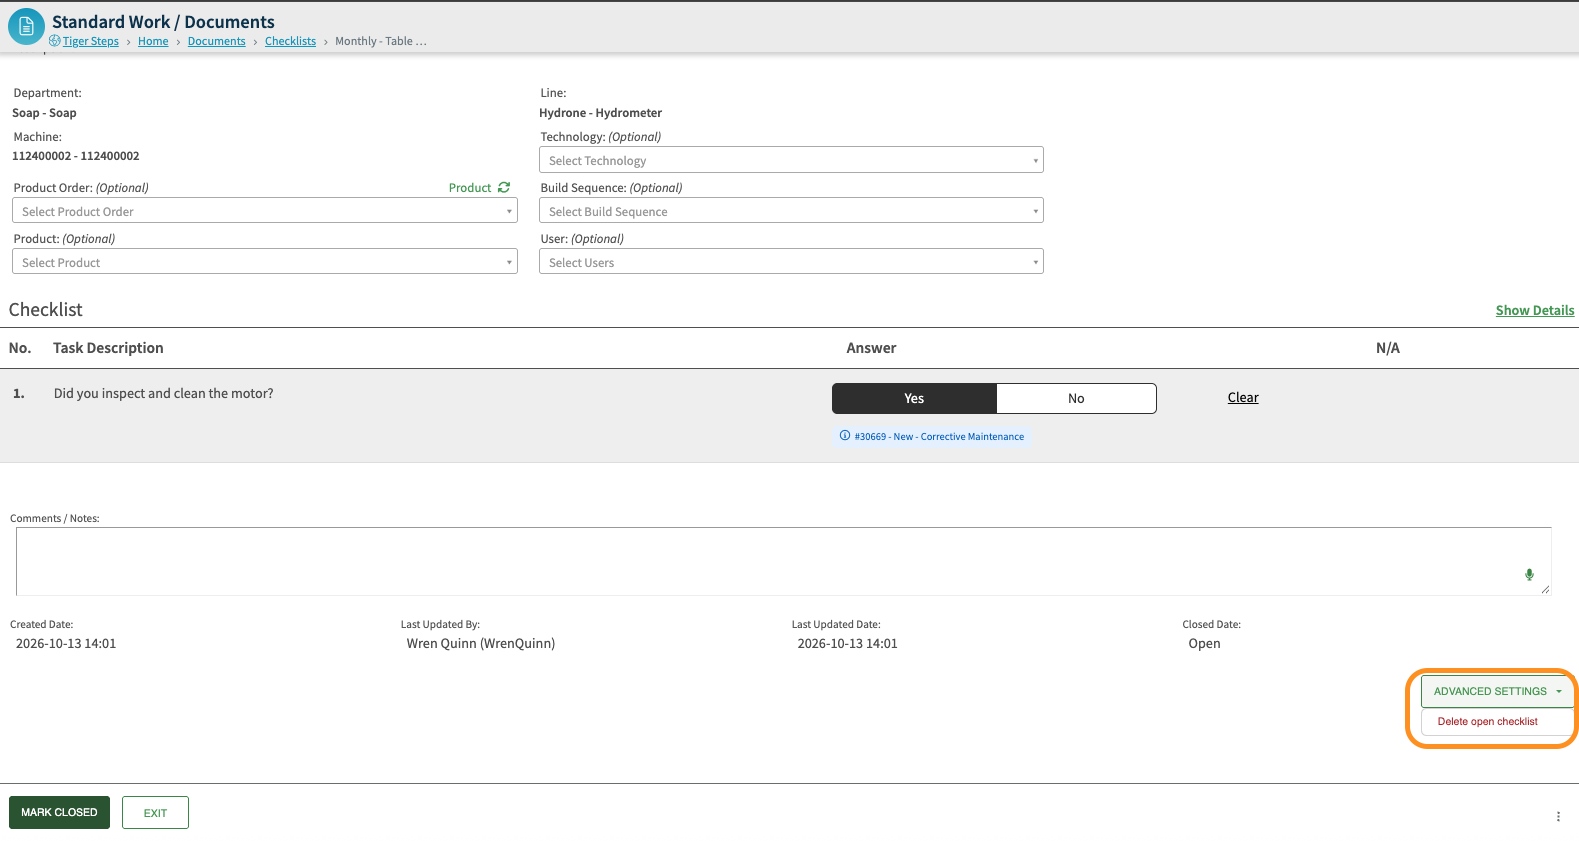Viewport: 1579px width, 841px height.
Task: Click the Tiger Steps globe icon
Action: pyautogui.click(x=55, y=41)
